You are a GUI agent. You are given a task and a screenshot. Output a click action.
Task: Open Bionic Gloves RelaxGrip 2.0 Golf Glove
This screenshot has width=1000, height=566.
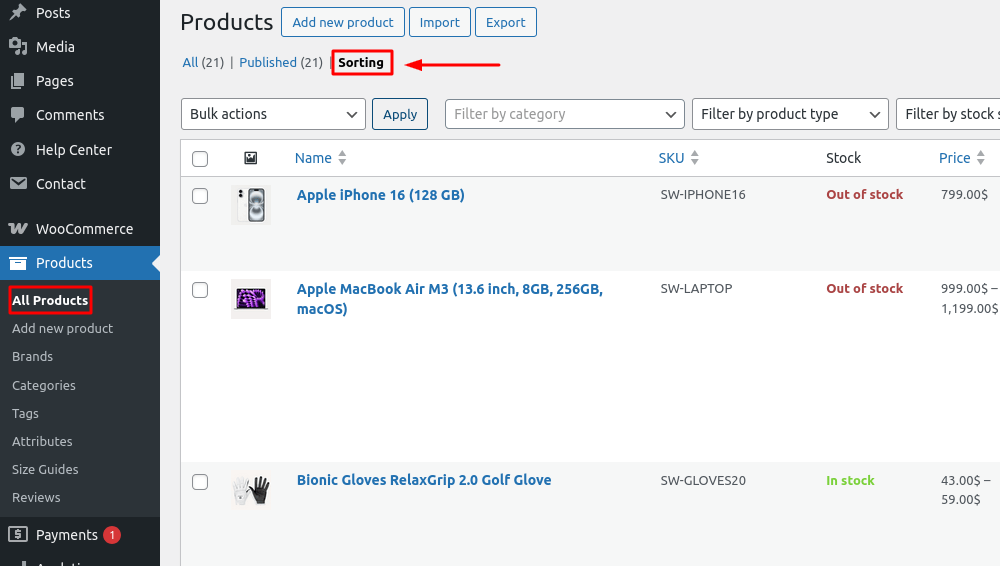tap(424, 480)
